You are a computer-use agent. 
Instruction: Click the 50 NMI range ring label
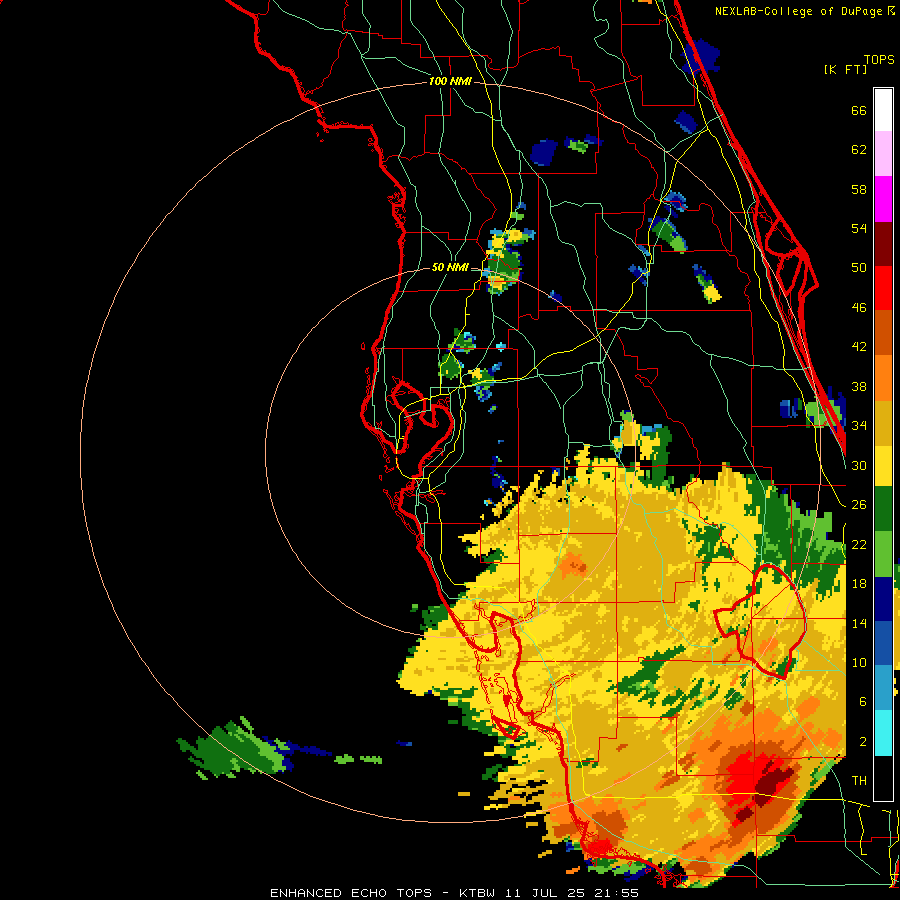click(450, 267)
